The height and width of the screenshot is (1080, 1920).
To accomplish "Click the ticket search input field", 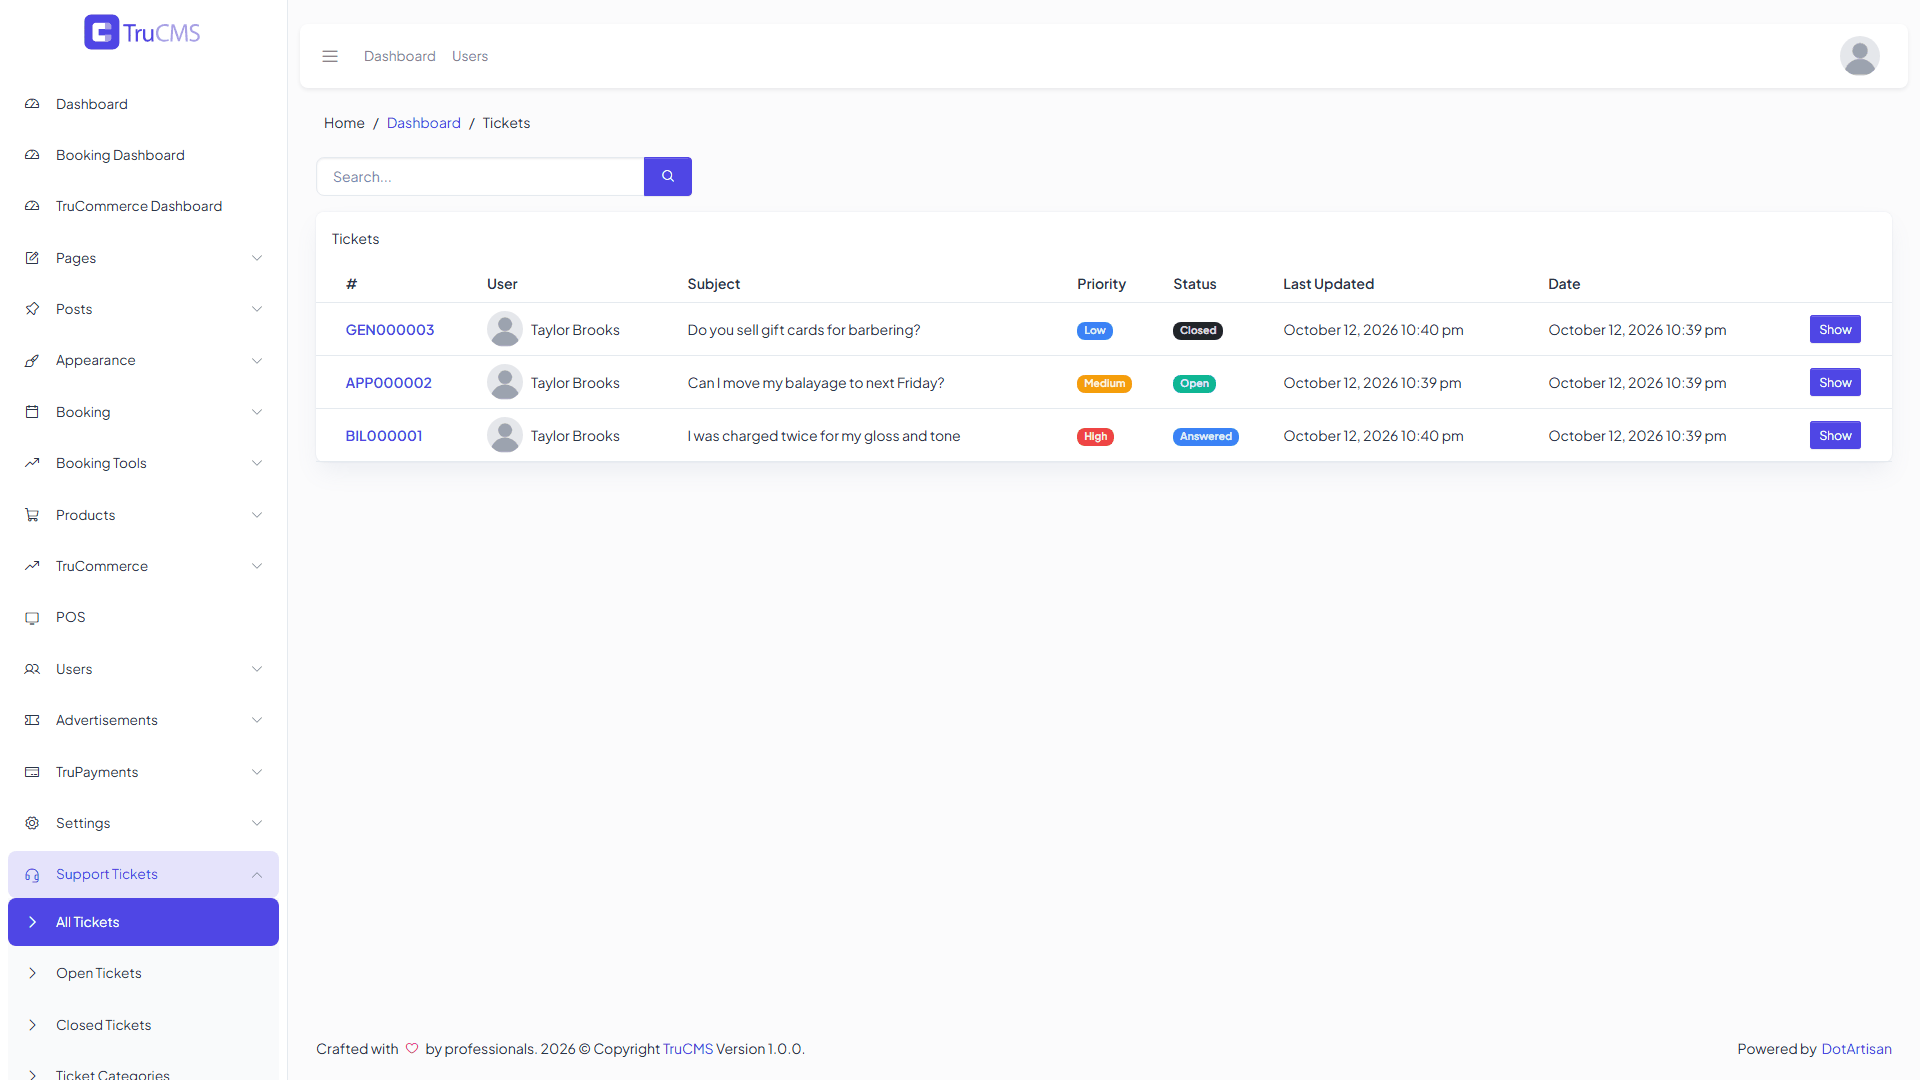I will click(x=480, y=176).
